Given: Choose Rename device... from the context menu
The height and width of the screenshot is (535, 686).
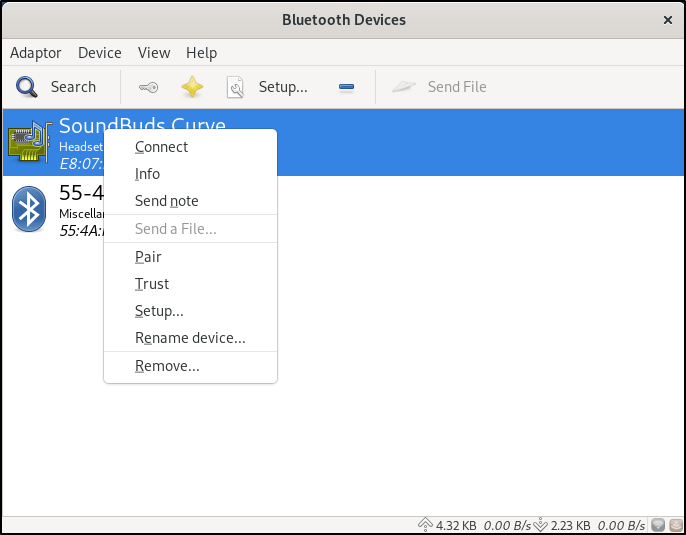Looking at the screenshot, I should (190, 338).
